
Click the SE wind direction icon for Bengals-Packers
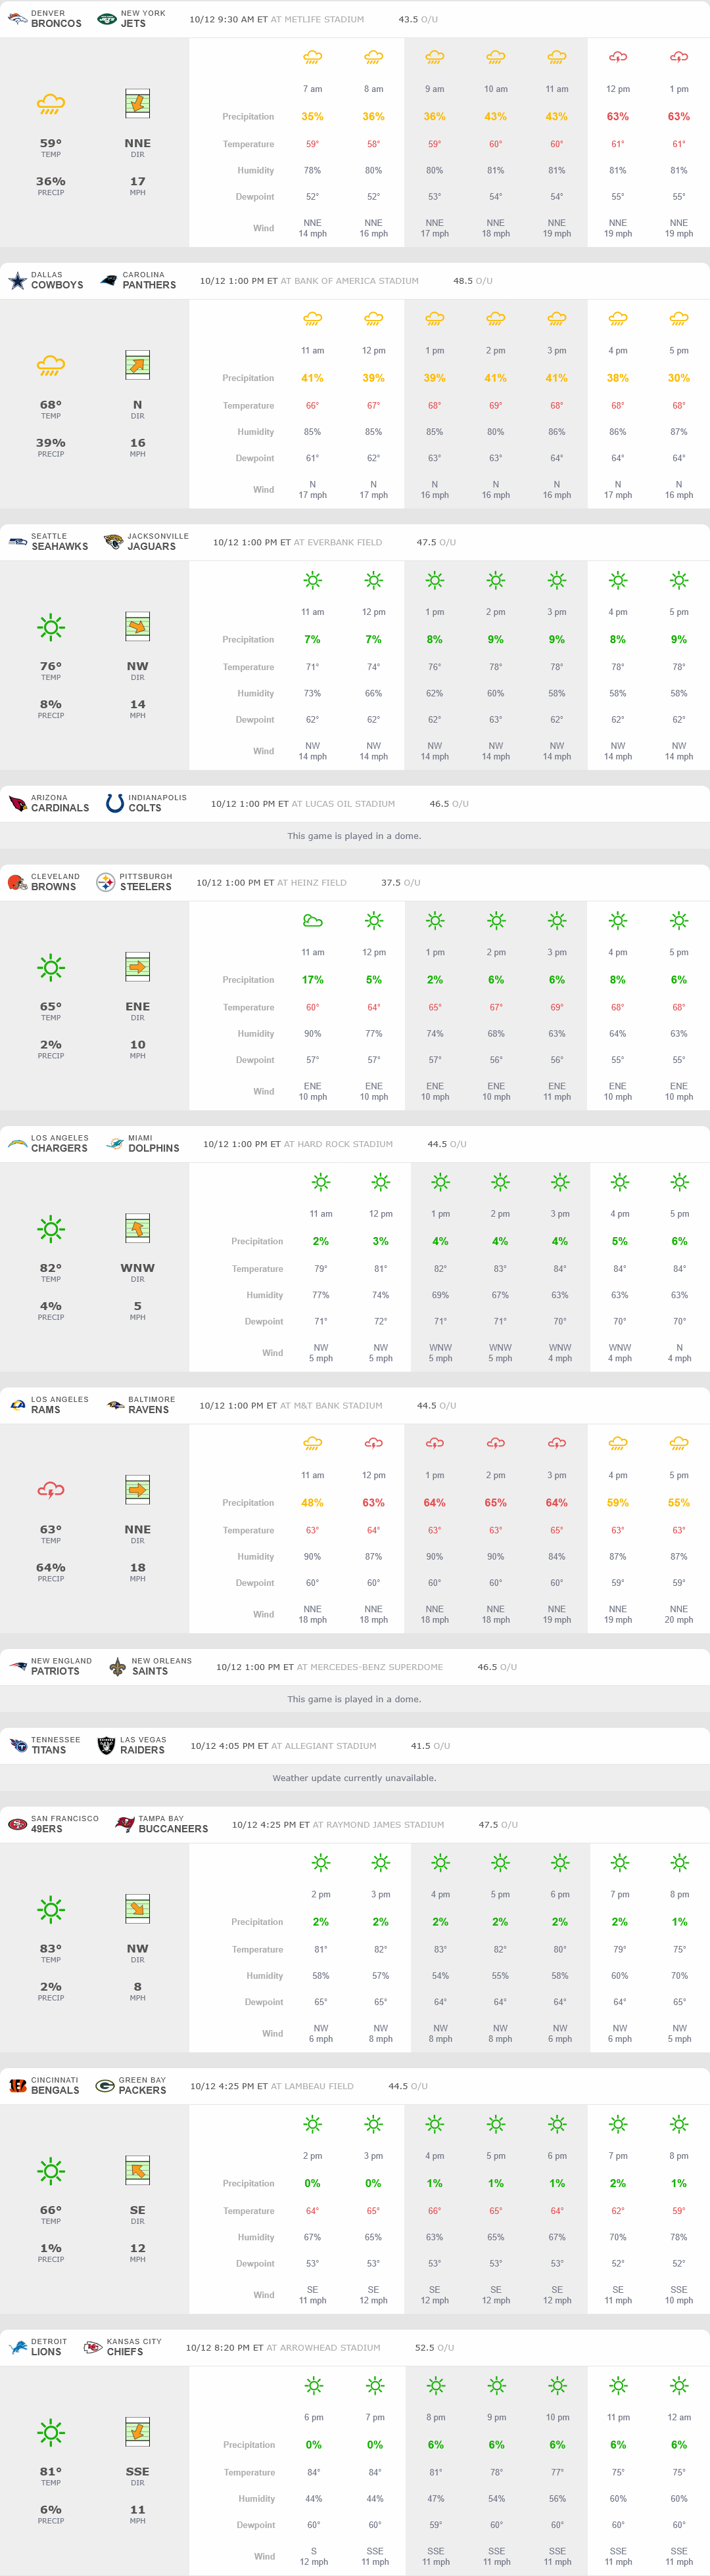click(137, 2171)
